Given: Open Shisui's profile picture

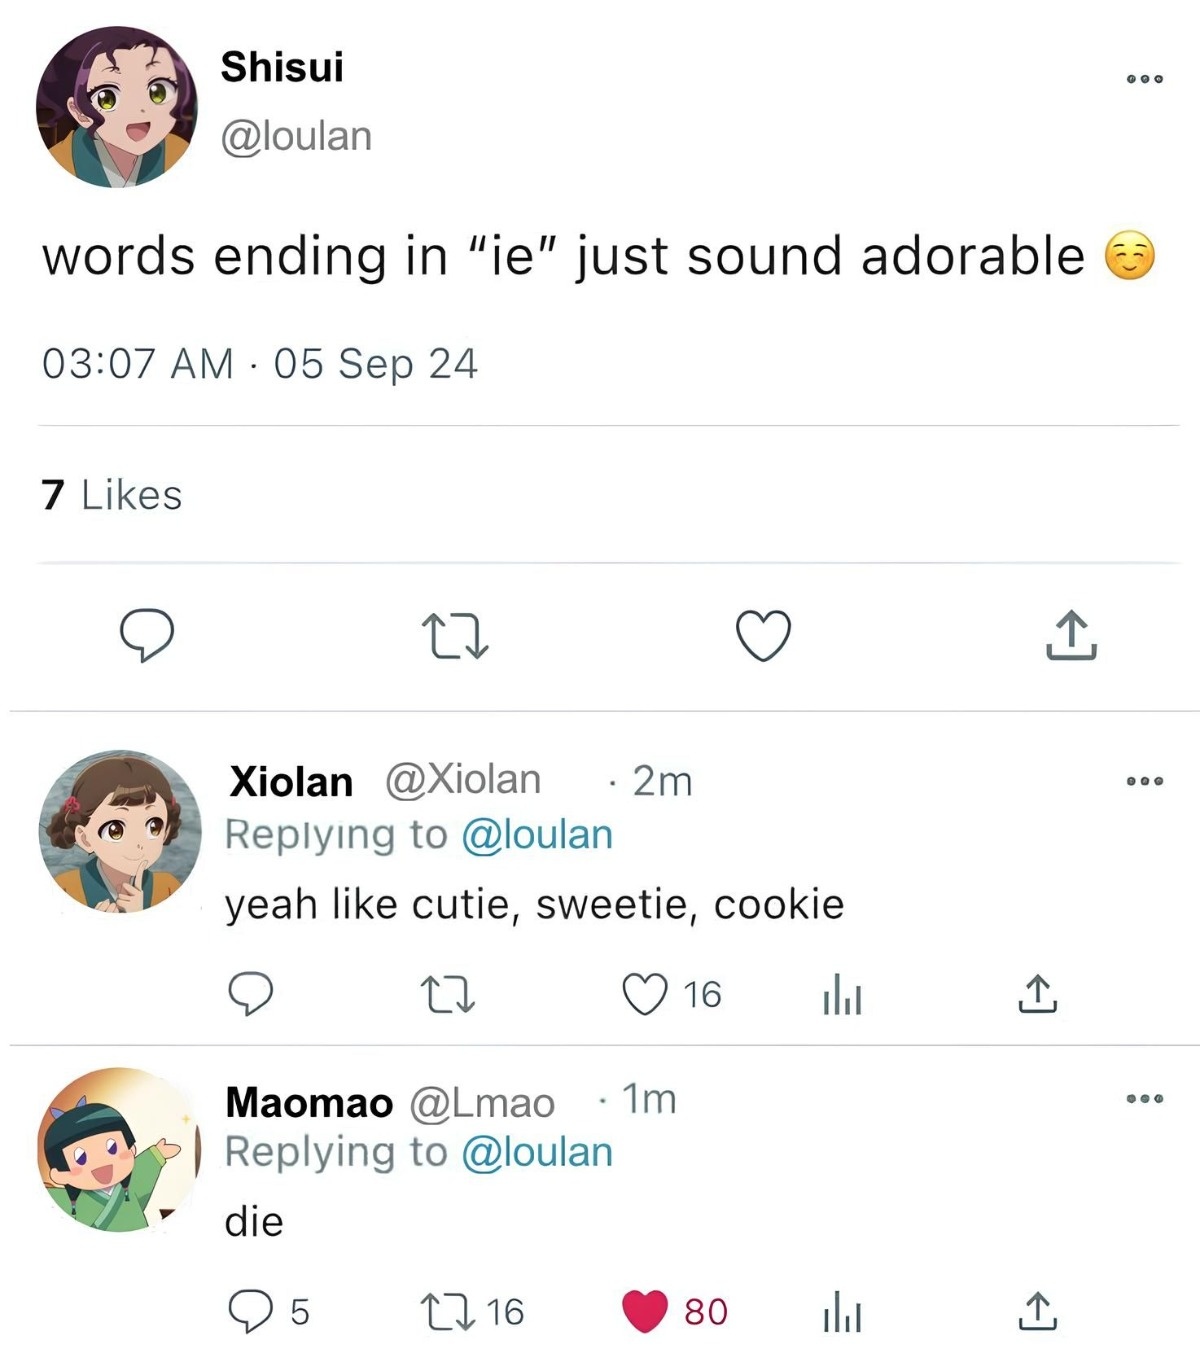Looking at the screenshot, I should tap(117, 107).
